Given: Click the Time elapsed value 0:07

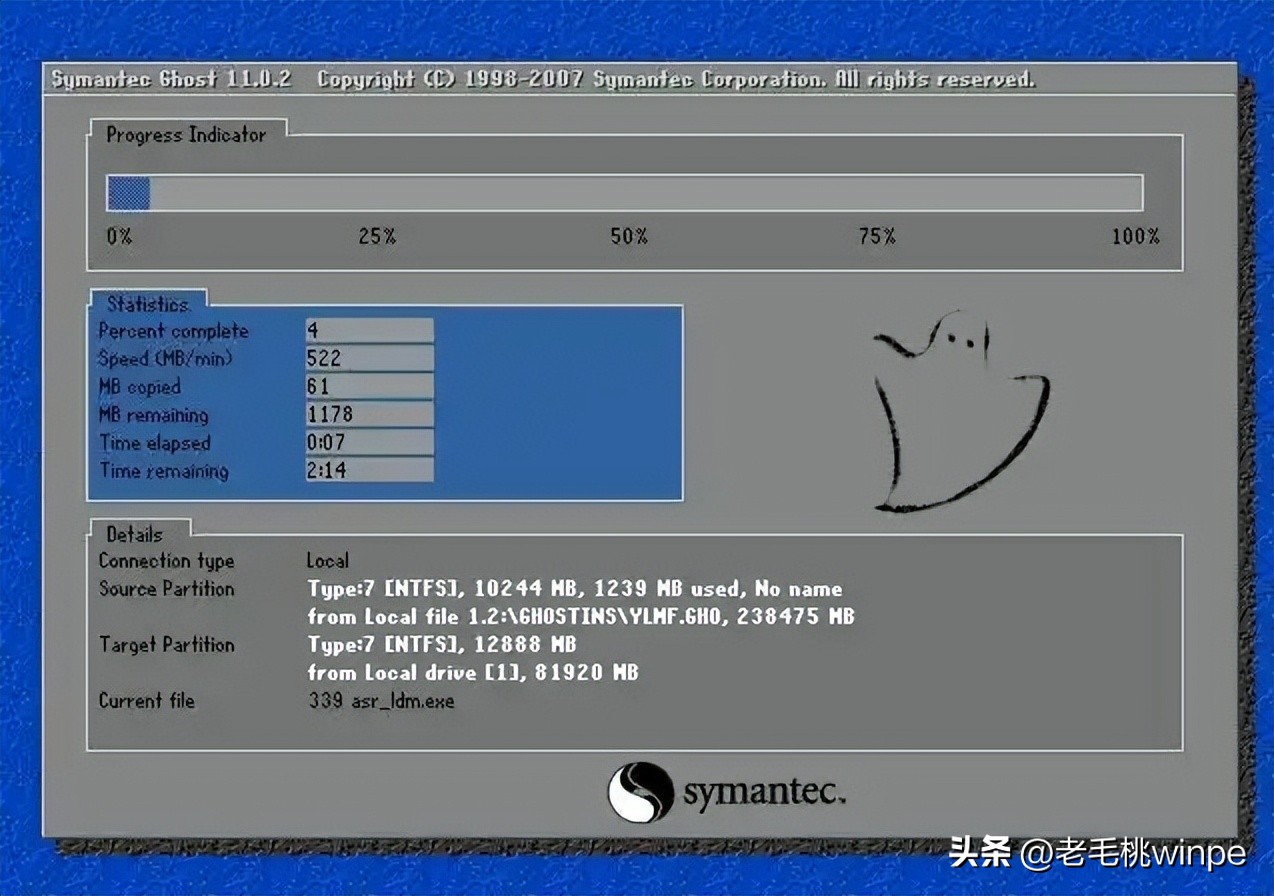Looking at the screenshot, I should click(x=370, y=442).
